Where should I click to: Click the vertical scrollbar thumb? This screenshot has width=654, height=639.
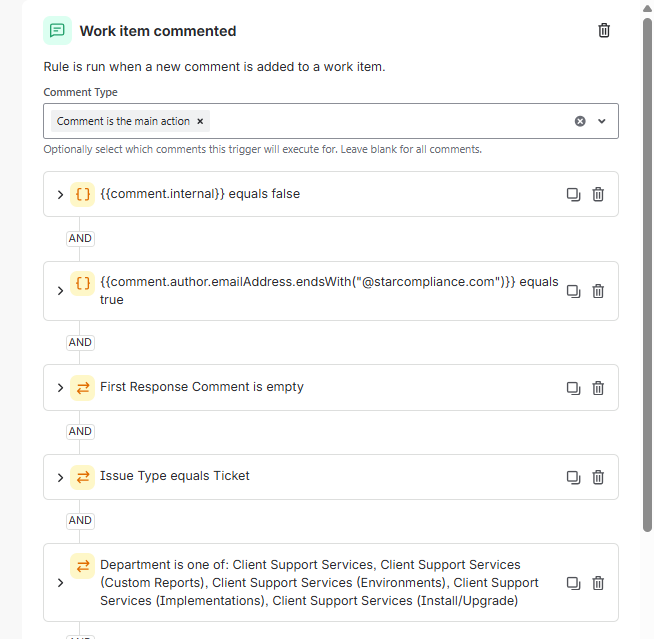pyautogui.click(x=647, y=273)
